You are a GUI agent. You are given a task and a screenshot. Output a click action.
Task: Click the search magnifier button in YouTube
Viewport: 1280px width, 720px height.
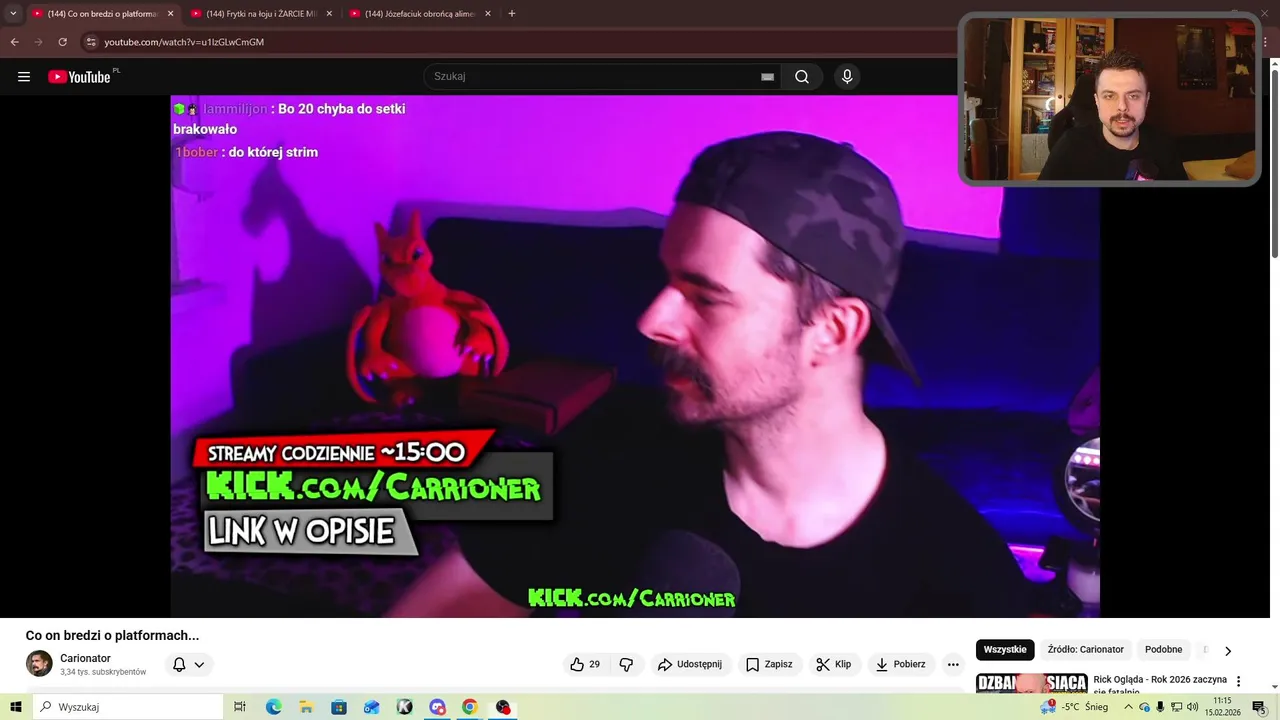pyautogui.click(x=802, y=77)
